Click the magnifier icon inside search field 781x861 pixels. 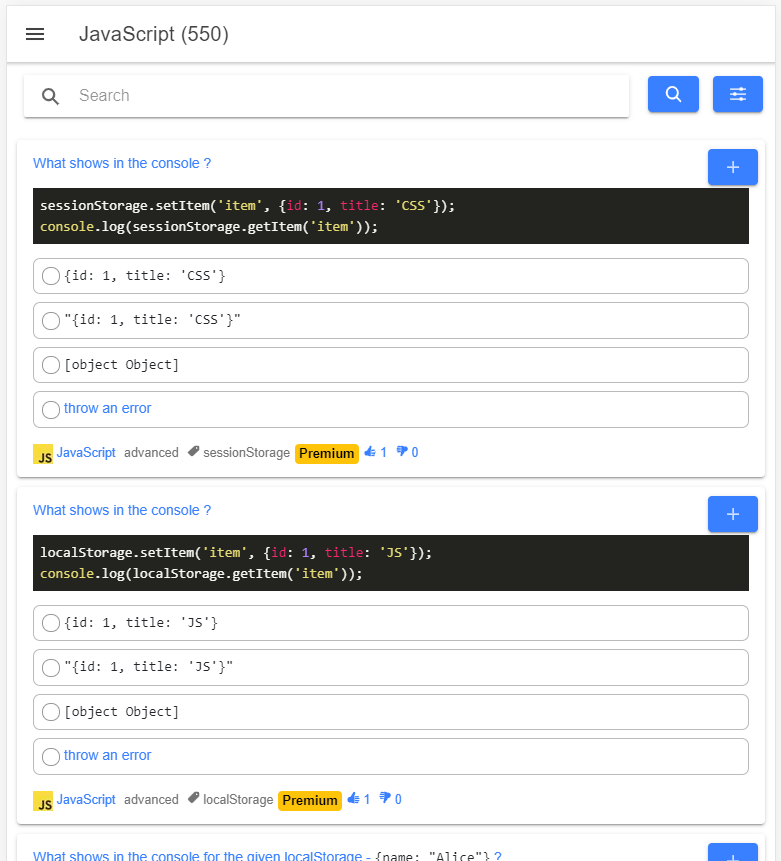click(50, 96)
